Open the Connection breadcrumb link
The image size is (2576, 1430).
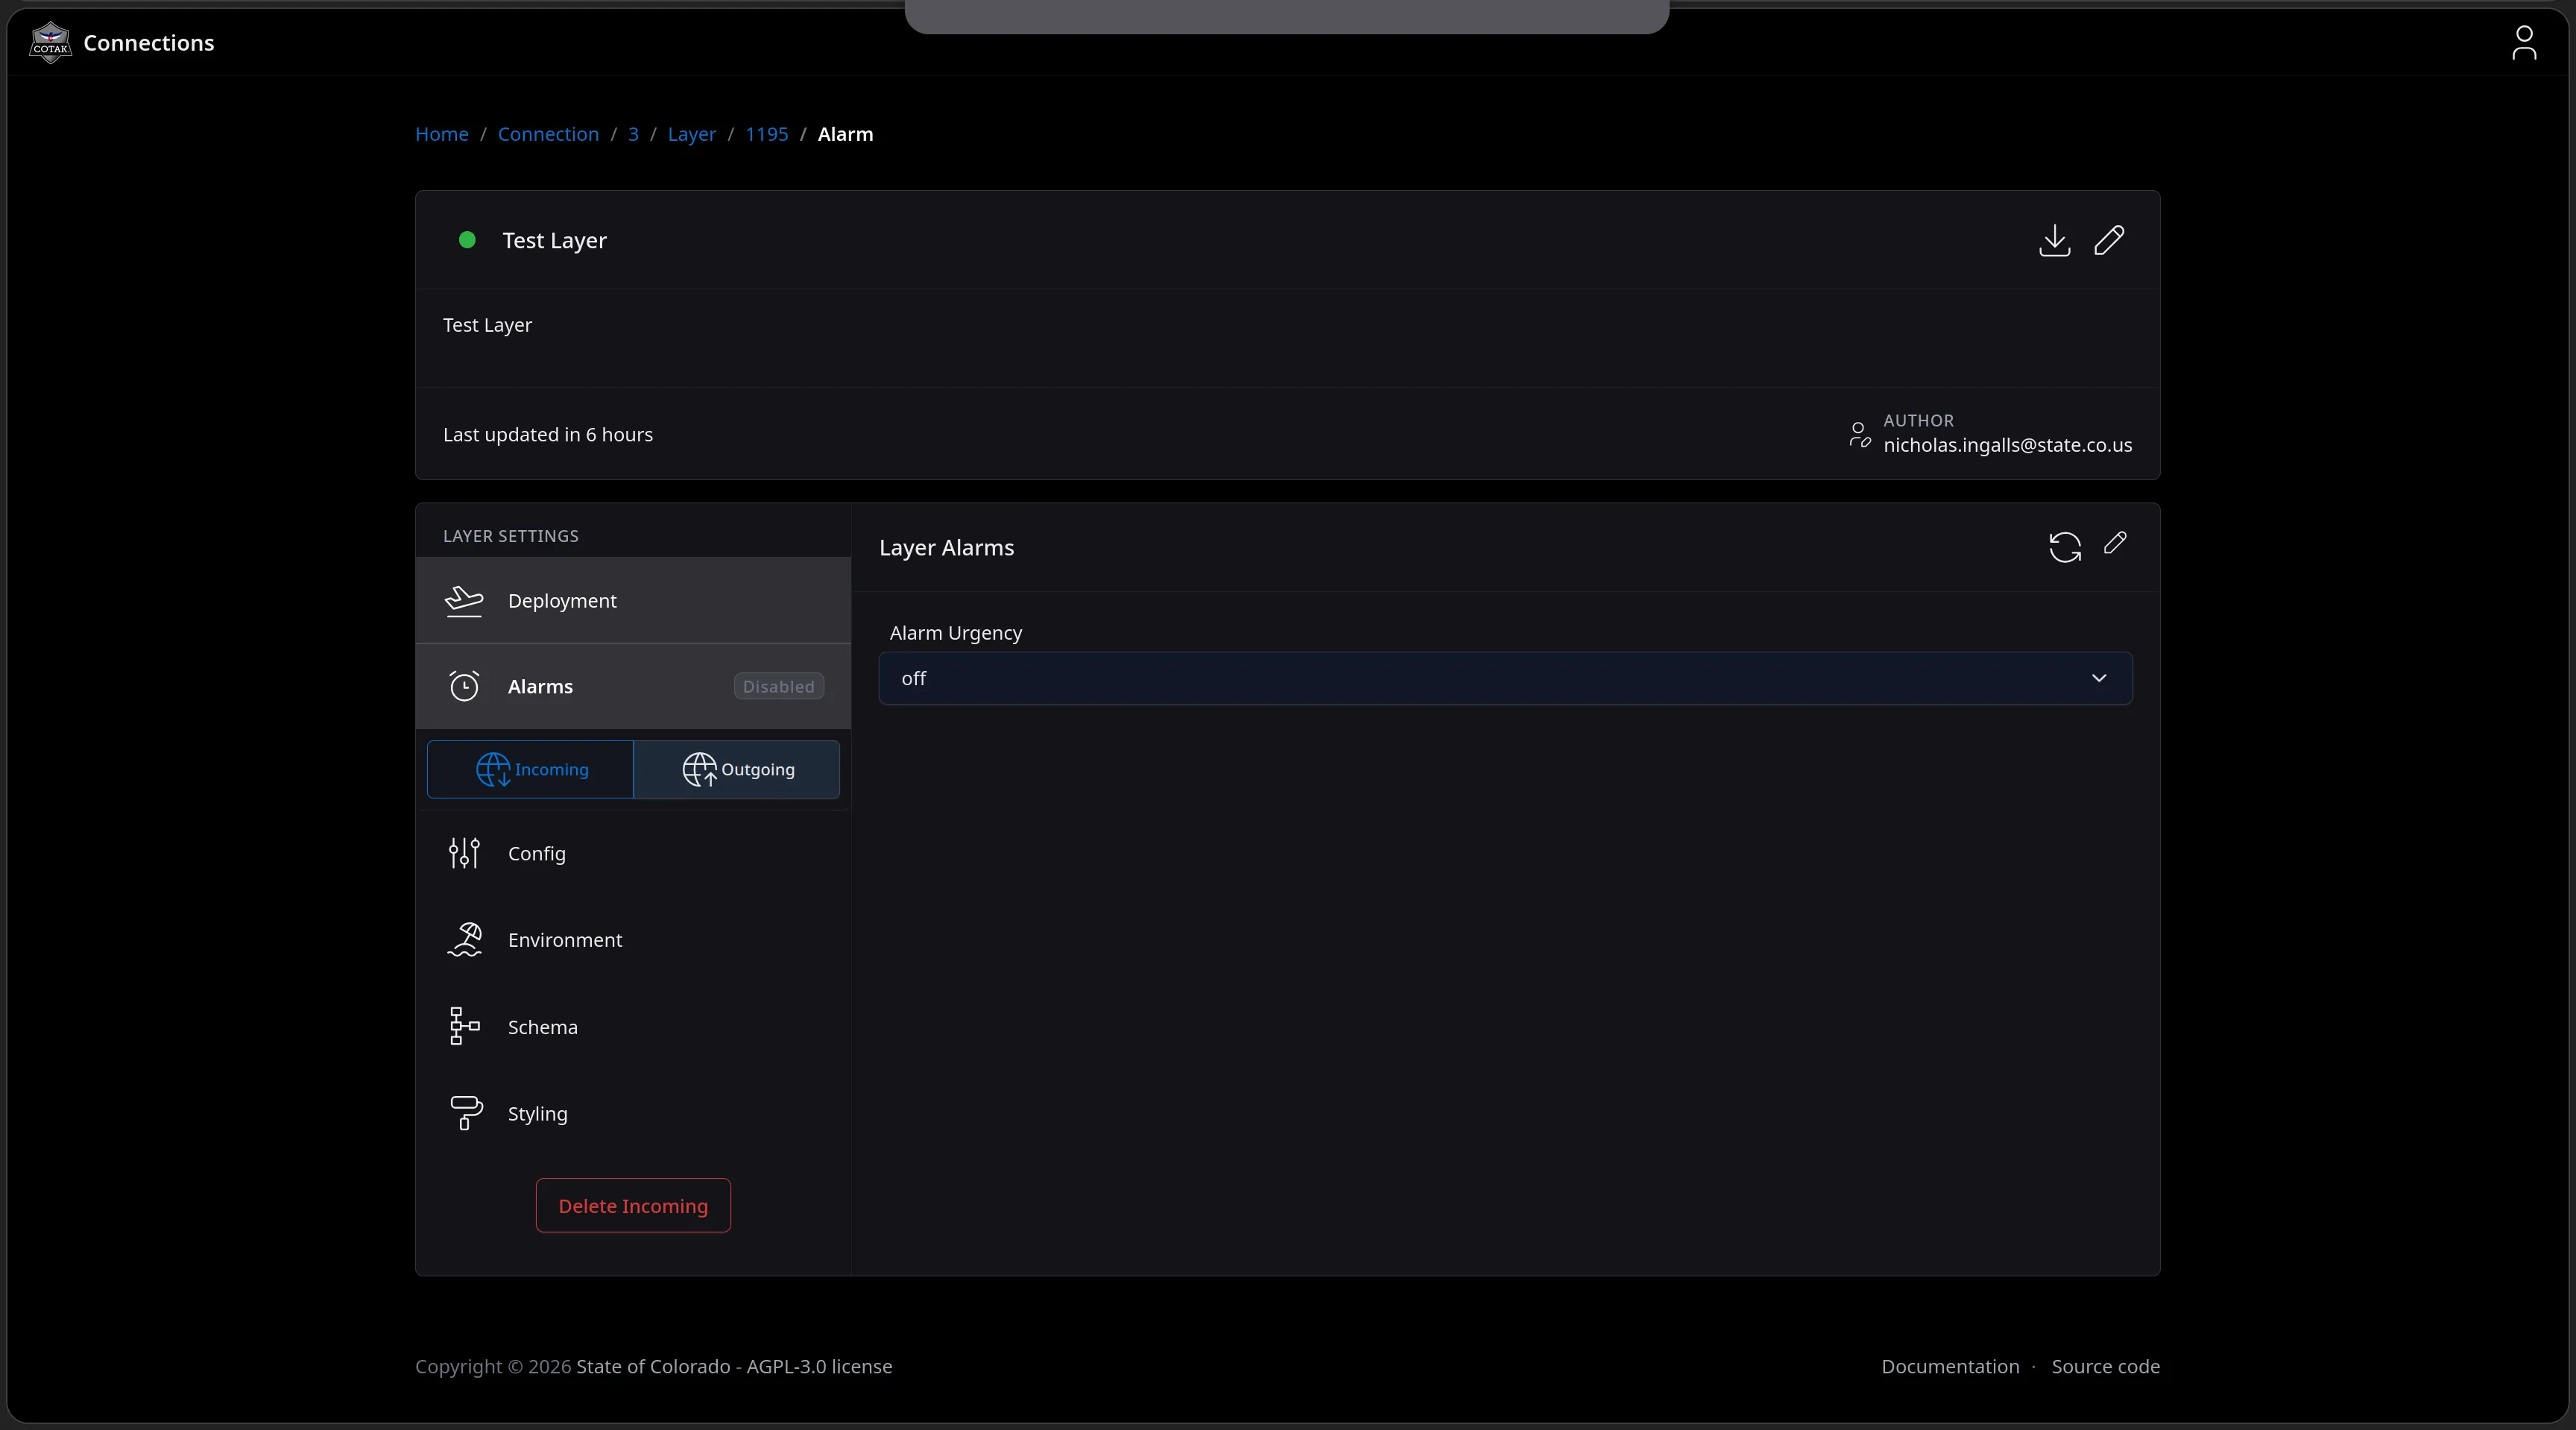point(548,134)
